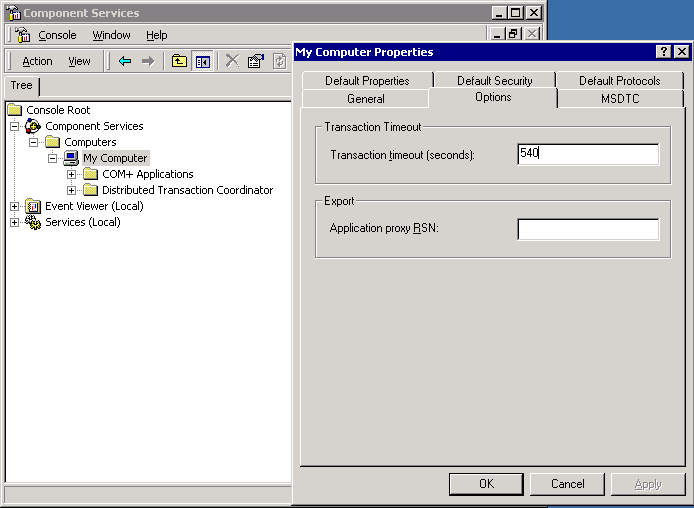Click the Cancel button

coord(567,484)
